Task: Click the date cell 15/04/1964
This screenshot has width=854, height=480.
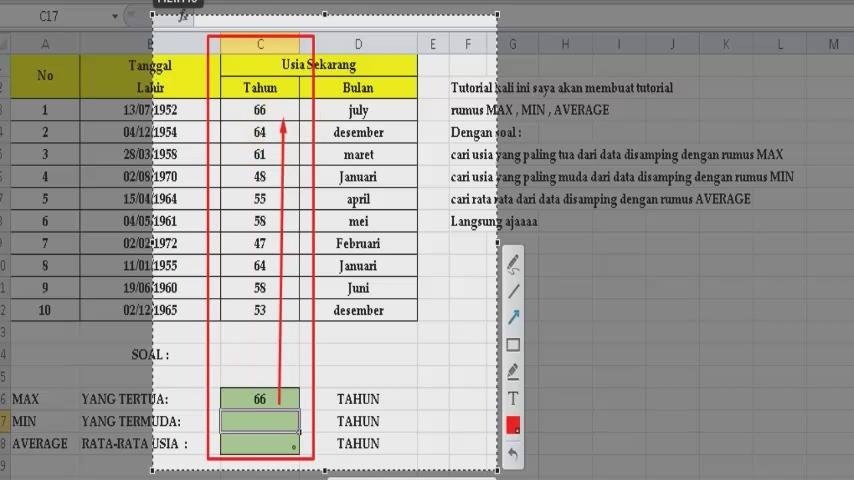Action: click(x=150, y=199)
